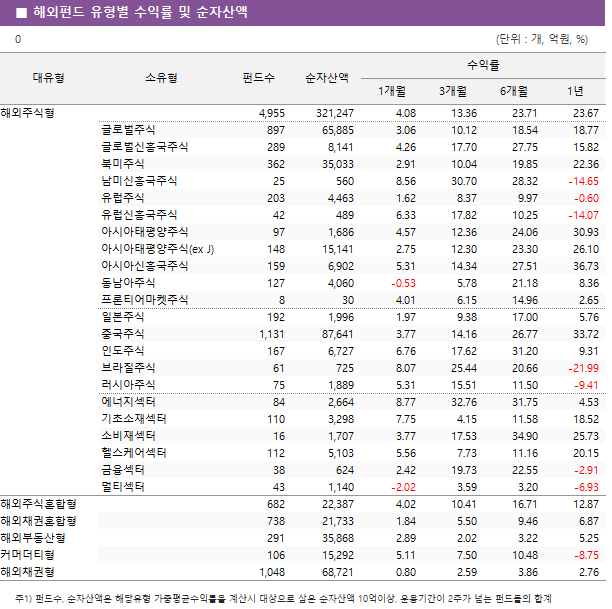
Task: Click the 1개월 column header
Action: (x=392, y=91)
